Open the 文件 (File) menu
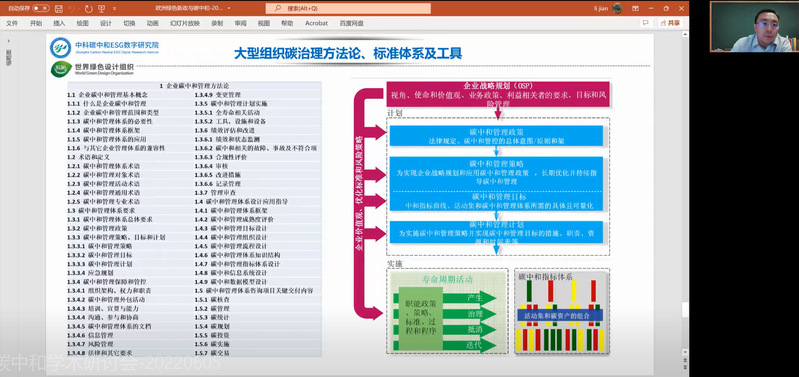The height and width of the screenshot is (377, 799). [x=12, y=23]
